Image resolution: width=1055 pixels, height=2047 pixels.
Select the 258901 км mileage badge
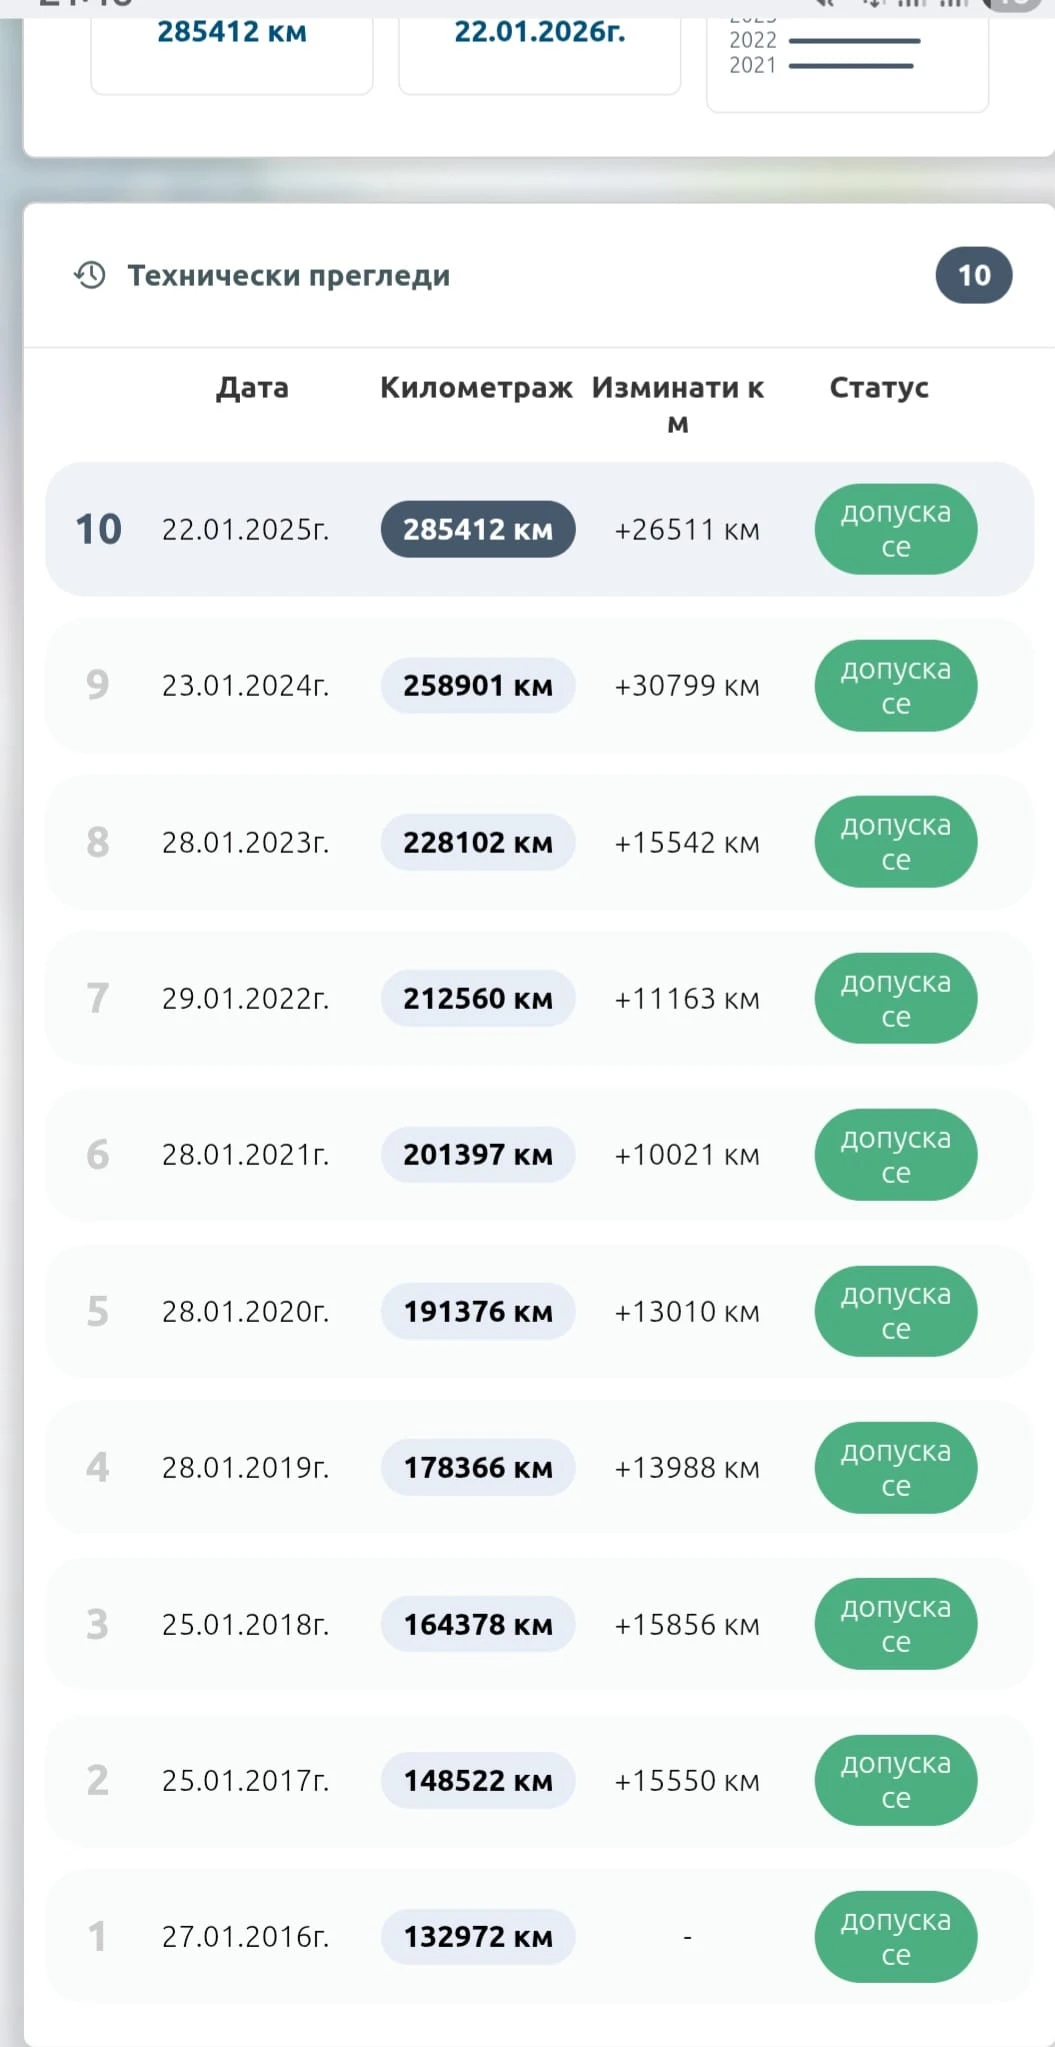pos(478,685)
